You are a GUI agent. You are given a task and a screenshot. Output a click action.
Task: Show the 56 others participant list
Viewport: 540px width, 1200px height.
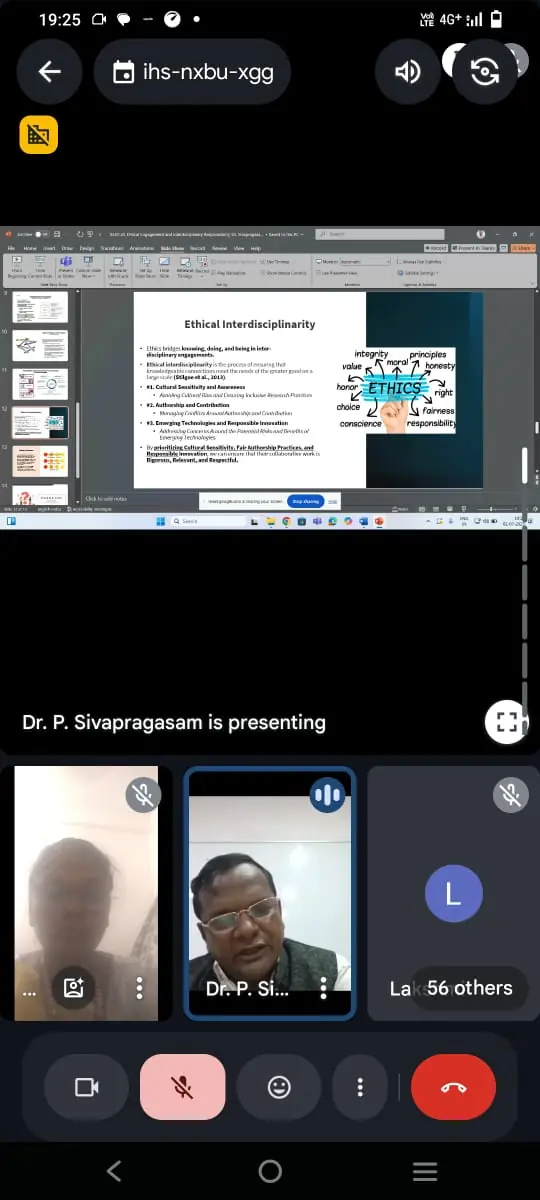coord(469,988)
